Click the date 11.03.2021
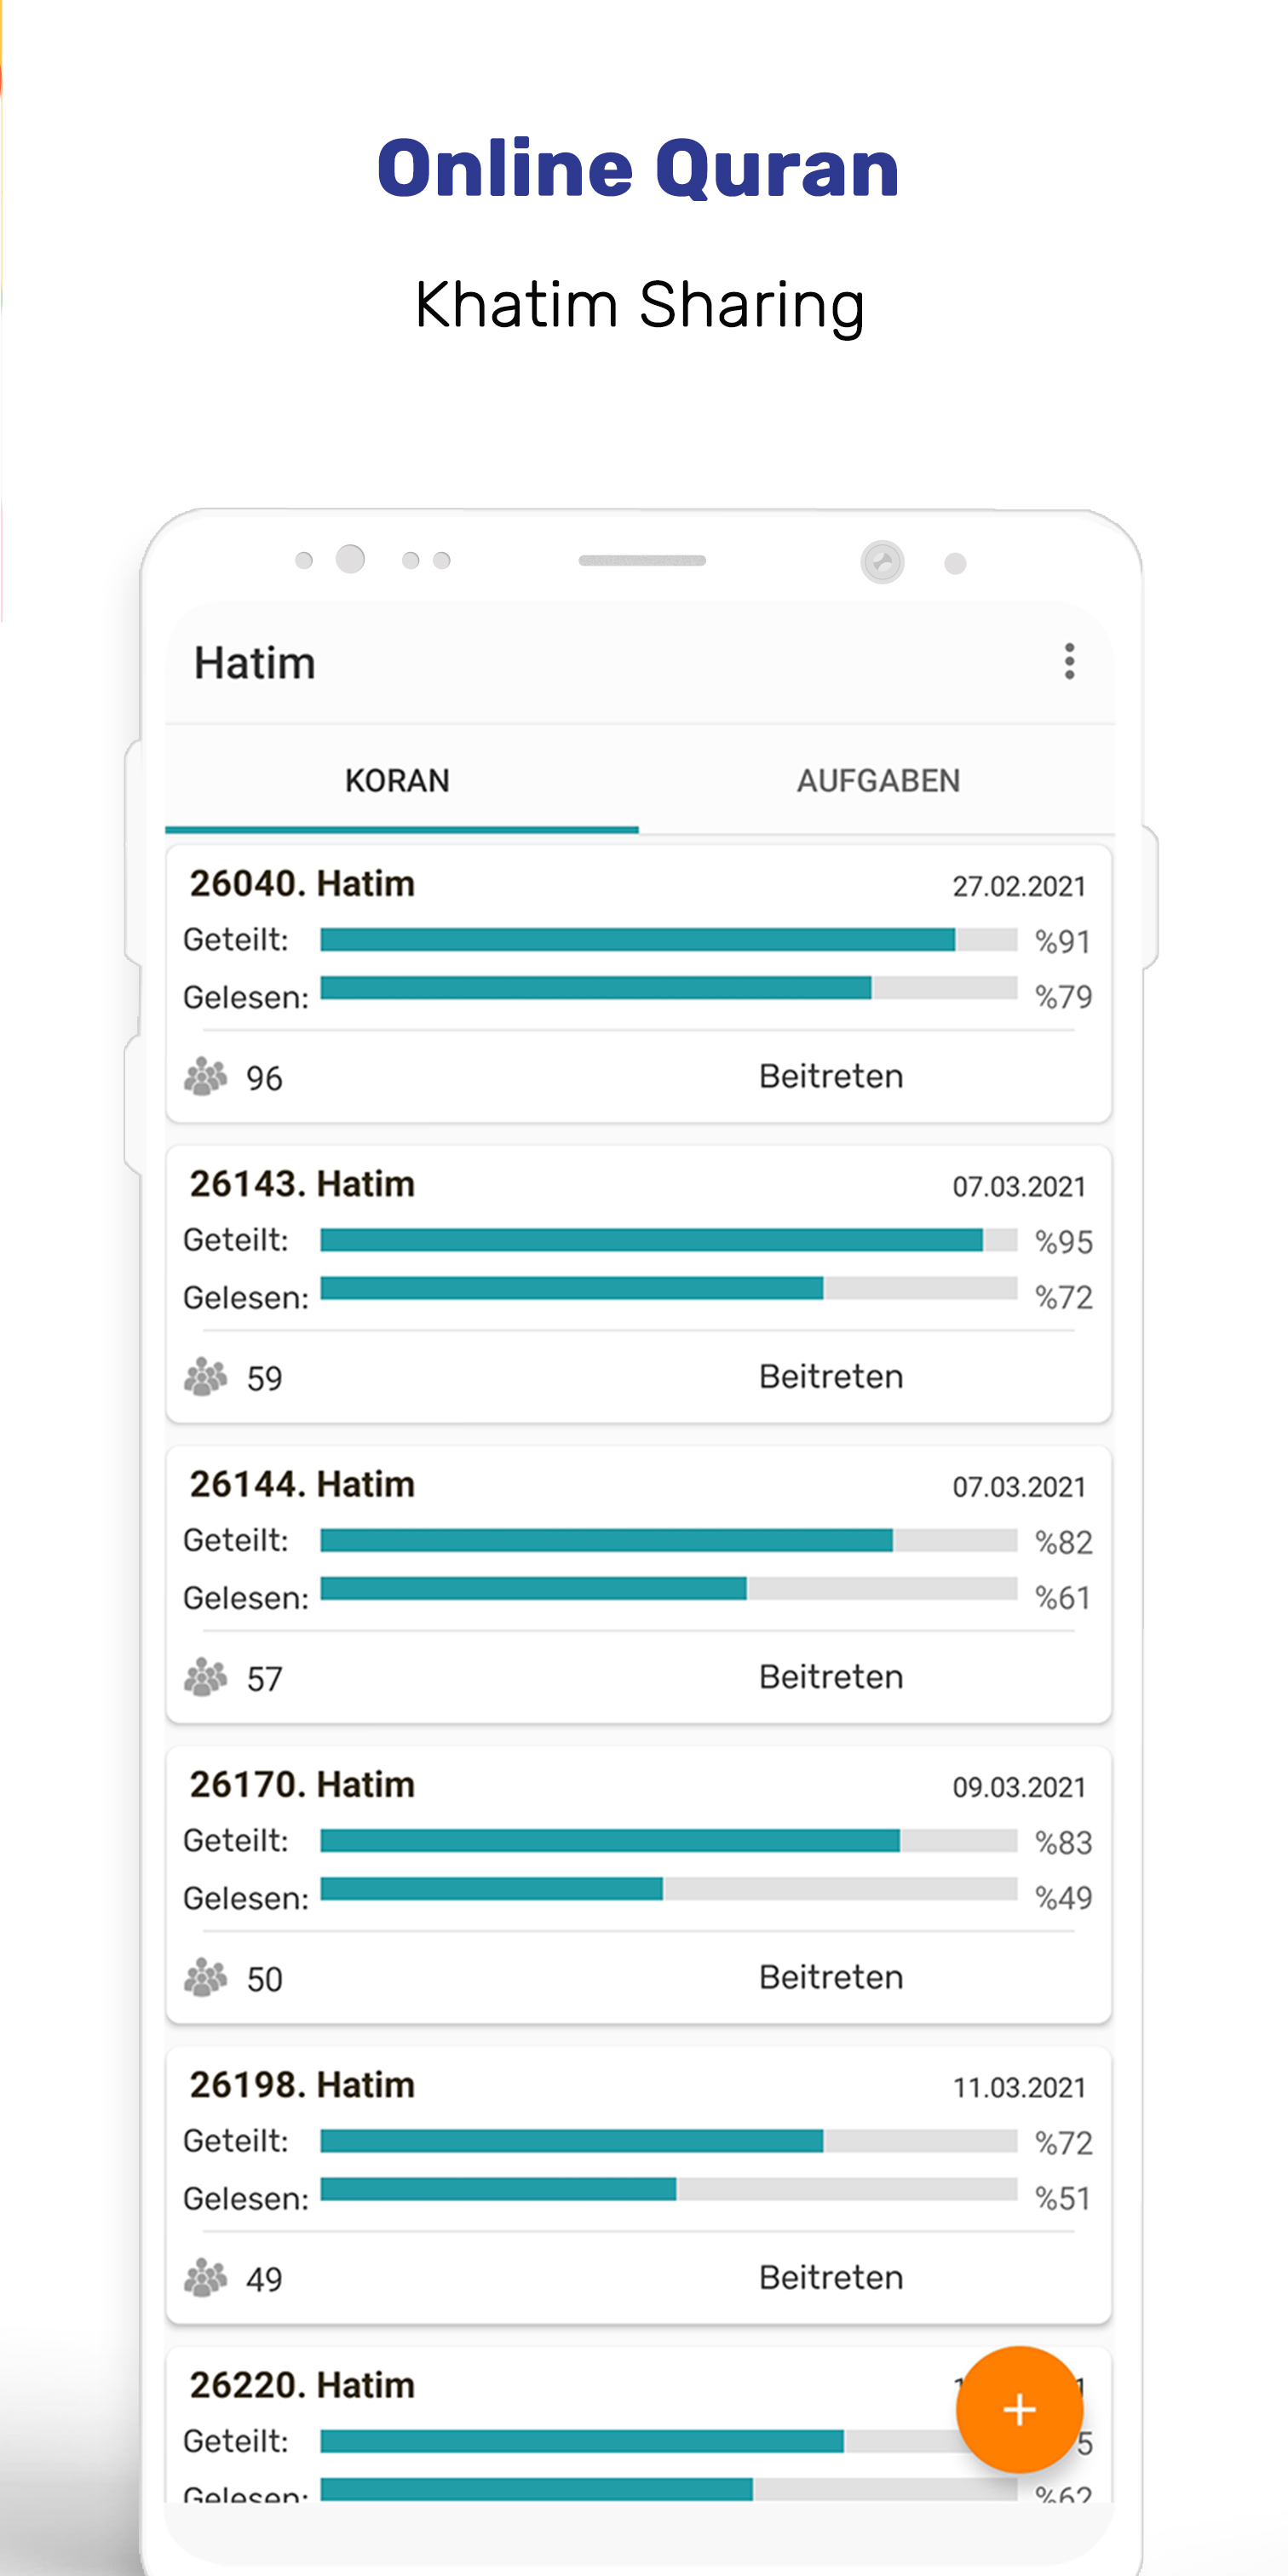The height and width of the screenshot is (2576, 1288). (x=1019, y=2088)
